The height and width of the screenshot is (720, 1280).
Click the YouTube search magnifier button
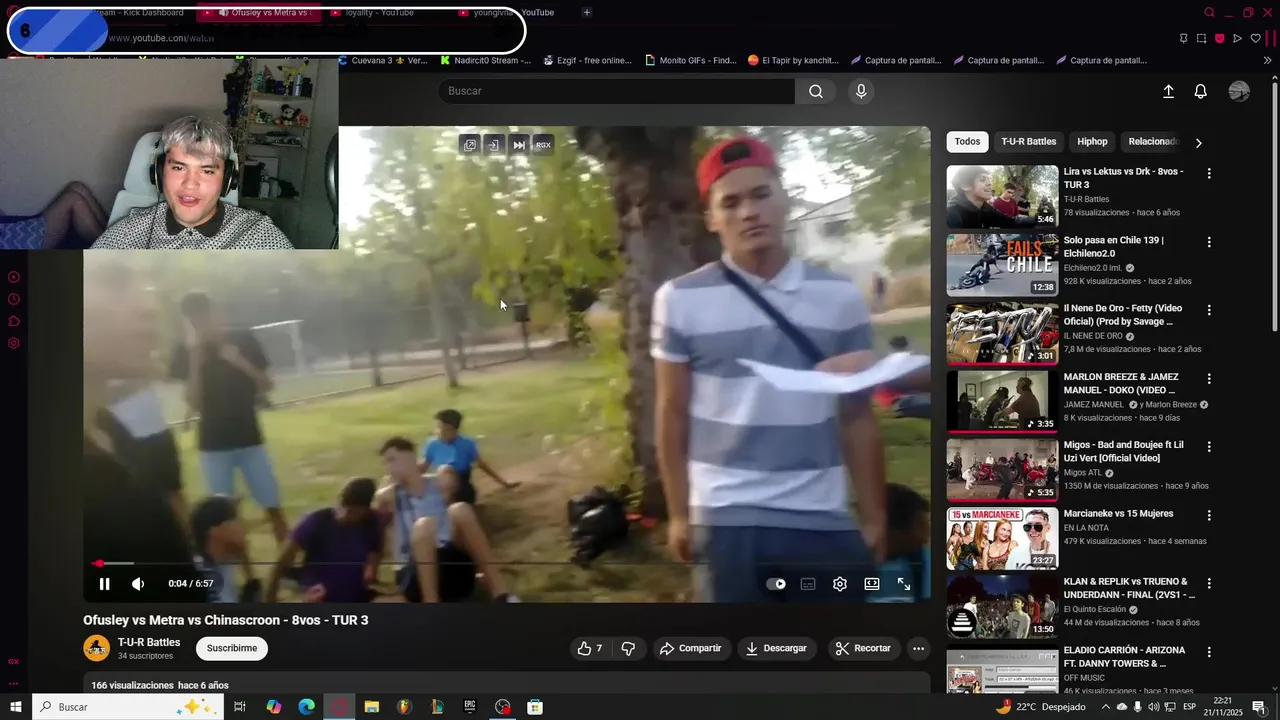816,91
